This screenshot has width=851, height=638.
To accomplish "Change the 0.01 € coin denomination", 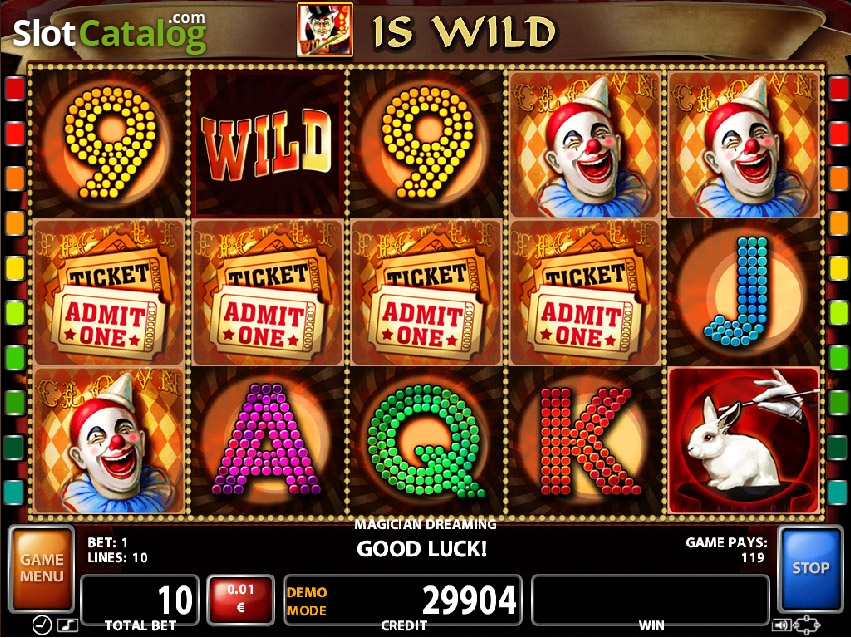I will point(240,598).
